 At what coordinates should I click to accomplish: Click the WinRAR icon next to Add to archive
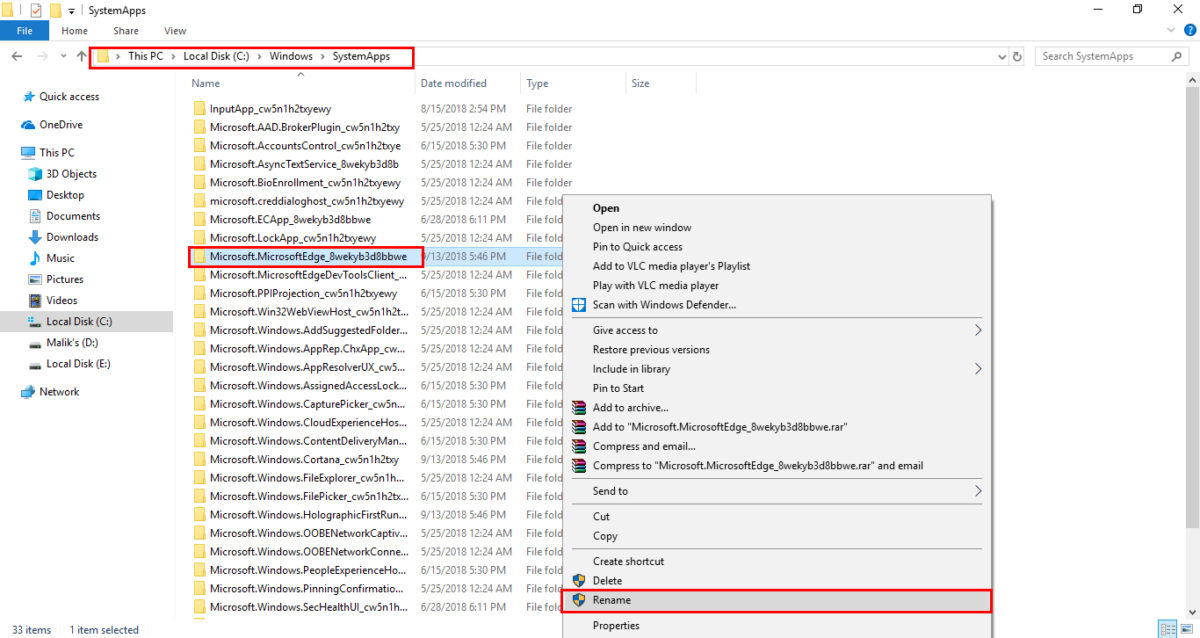tap(578, 407)
